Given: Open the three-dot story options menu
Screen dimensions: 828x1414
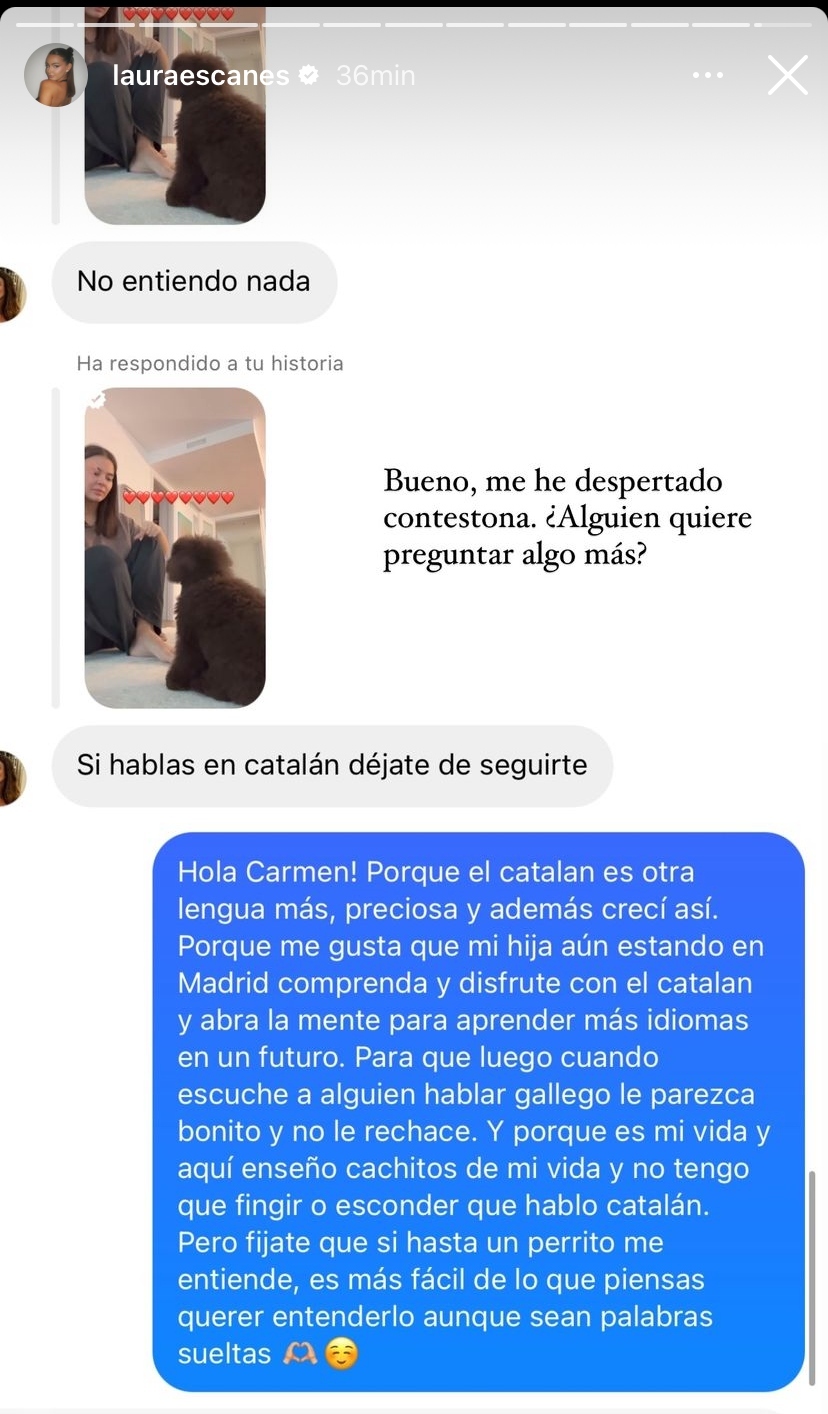Looking at the screenshot, I should 708,75.
